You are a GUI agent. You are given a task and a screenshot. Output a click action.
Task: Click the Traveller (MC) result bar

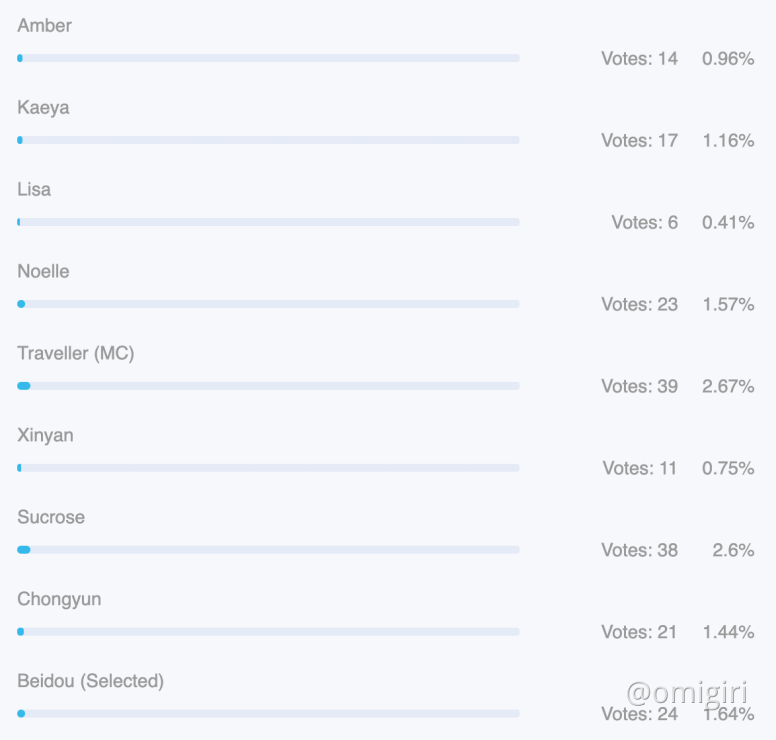click(268, 386)
